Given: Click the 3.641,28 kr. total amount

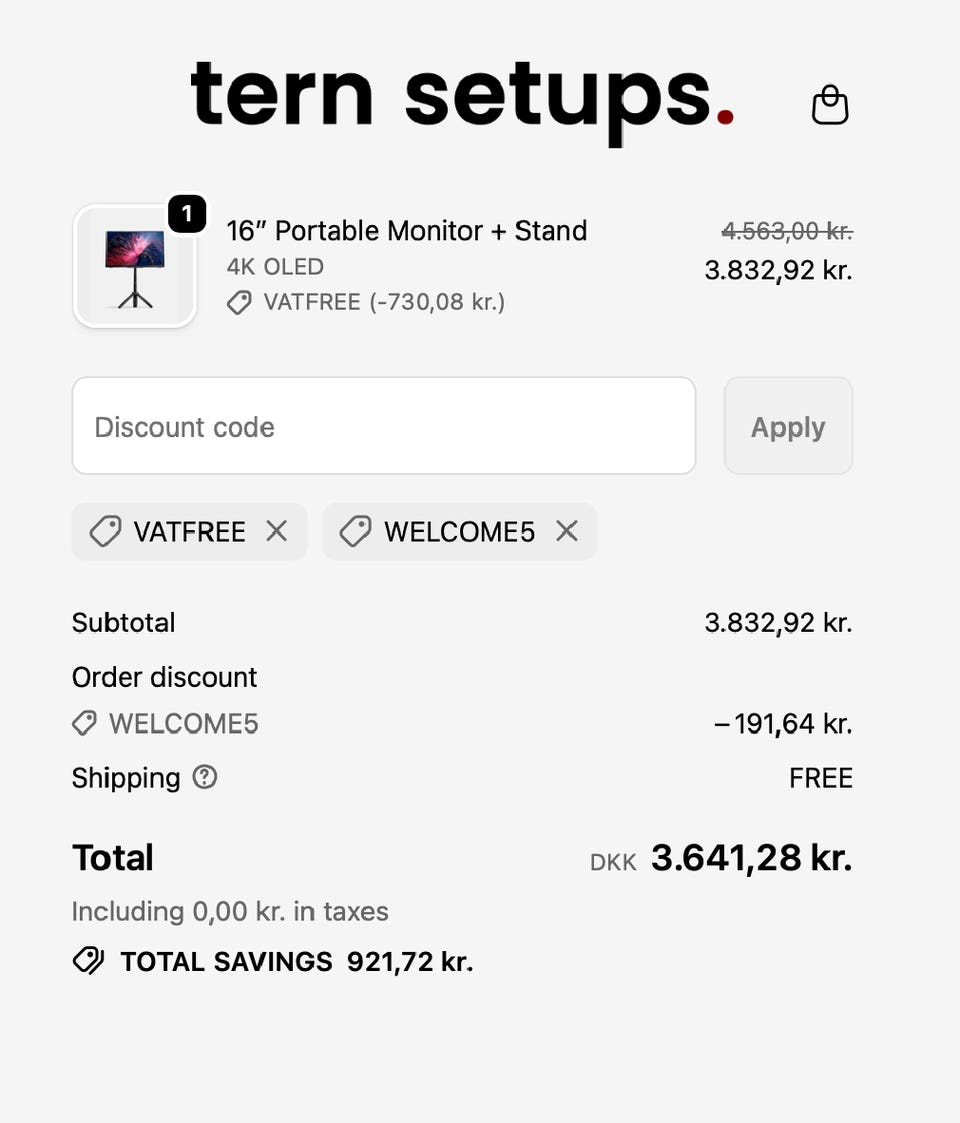Looking at the screenshot, I should pos(751,858).
